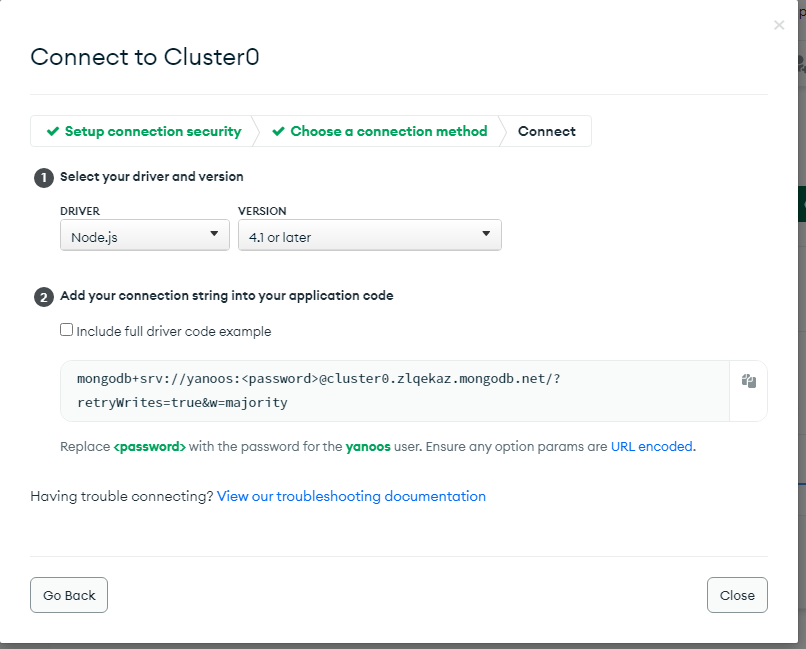Open the URL encoded link
Image resolution: width=806 pixels, height=649 pixels.
tap(652, 447)
